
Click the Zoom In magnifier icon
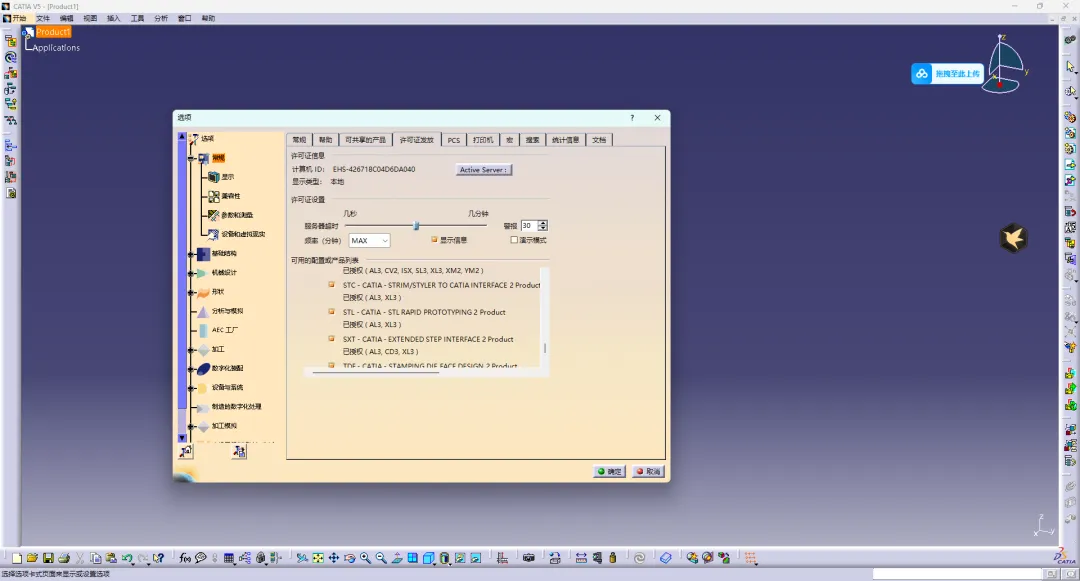(x=365, y=558)
